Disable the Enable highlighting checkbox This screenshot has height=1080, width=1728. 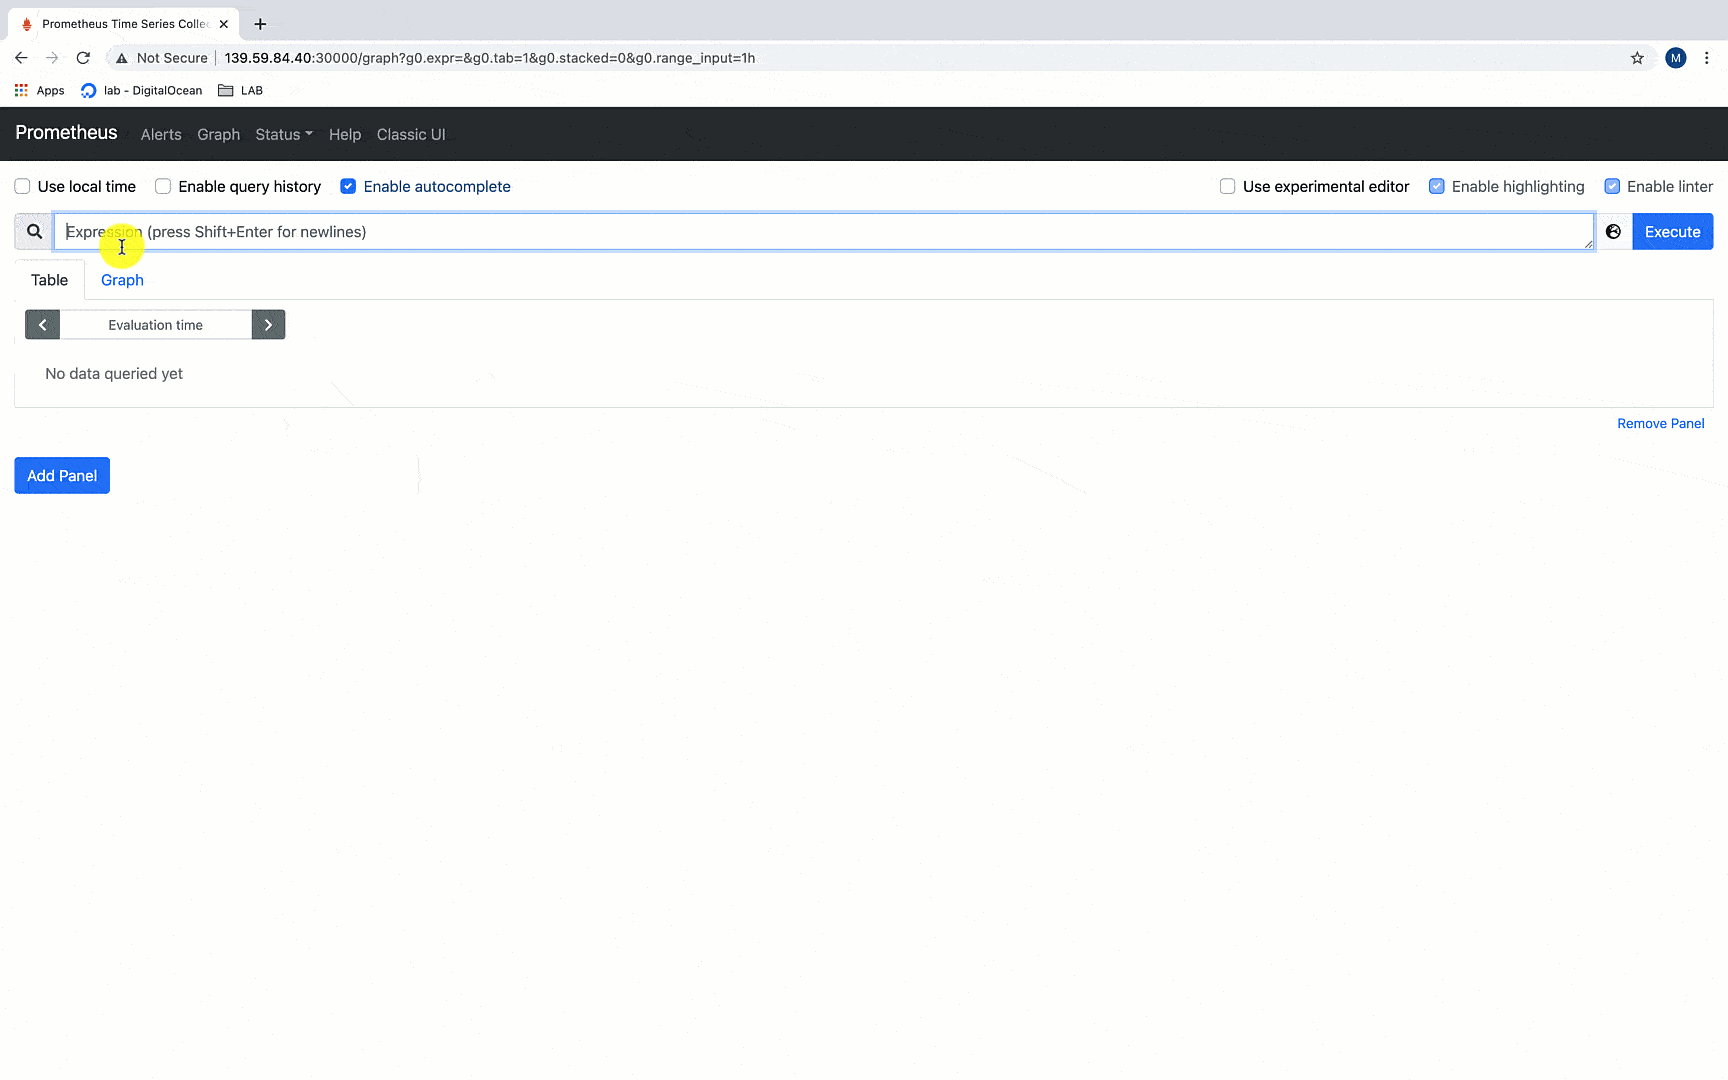point(1437,186)
